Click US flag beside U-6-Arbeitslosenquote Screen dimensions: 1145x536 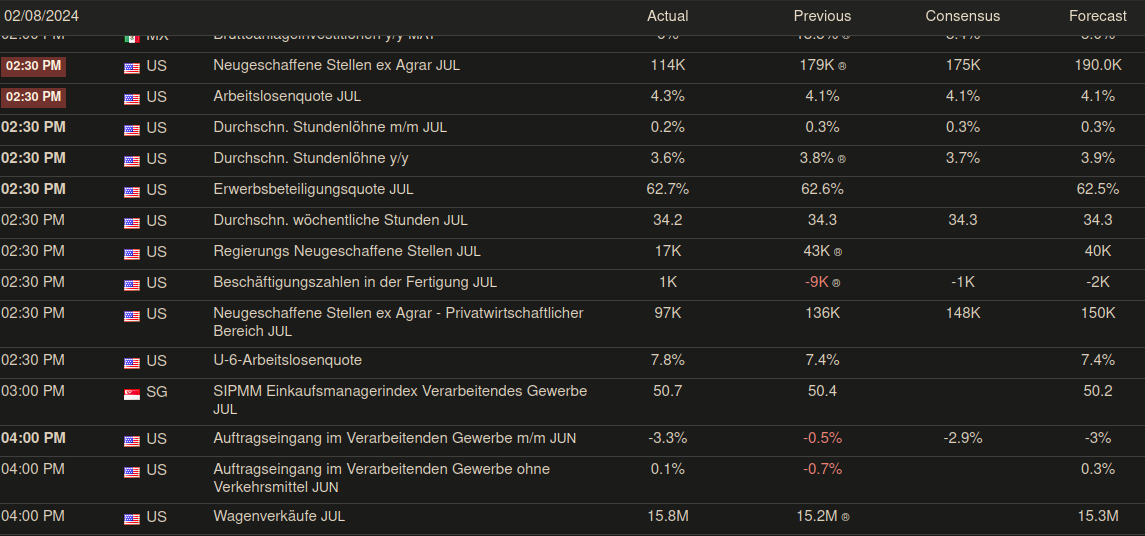point(131,361)
